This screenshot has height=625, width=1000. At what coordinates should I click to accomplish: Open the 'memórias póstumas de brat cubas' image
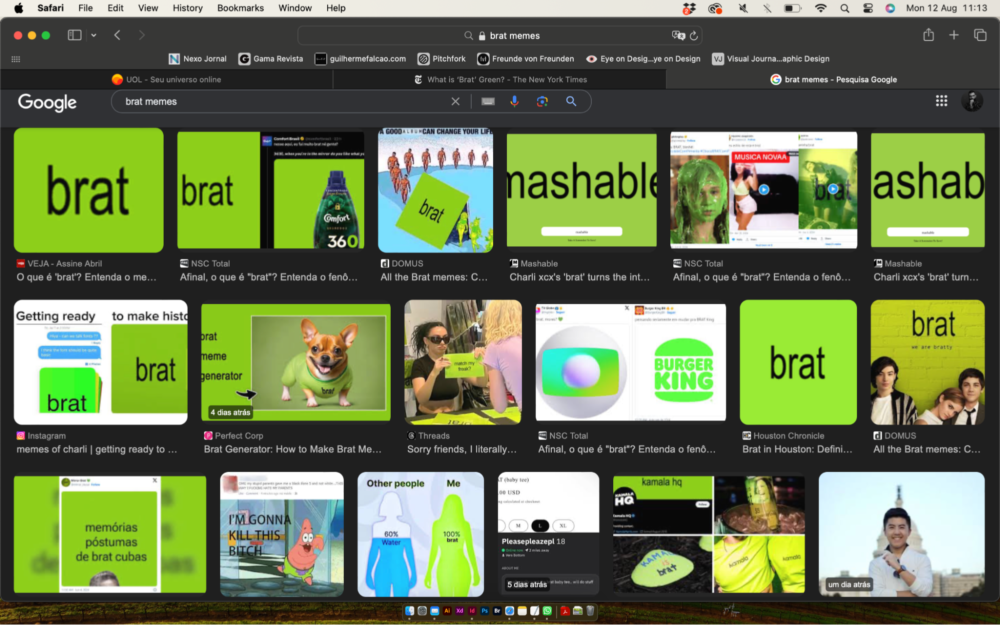[x=110, y=534]
